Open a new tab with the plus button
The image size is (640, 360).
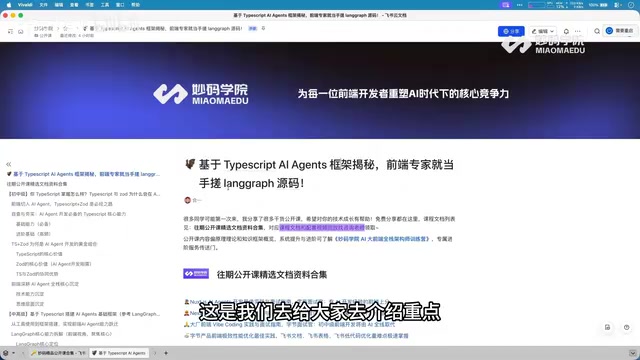coord(166,353)
